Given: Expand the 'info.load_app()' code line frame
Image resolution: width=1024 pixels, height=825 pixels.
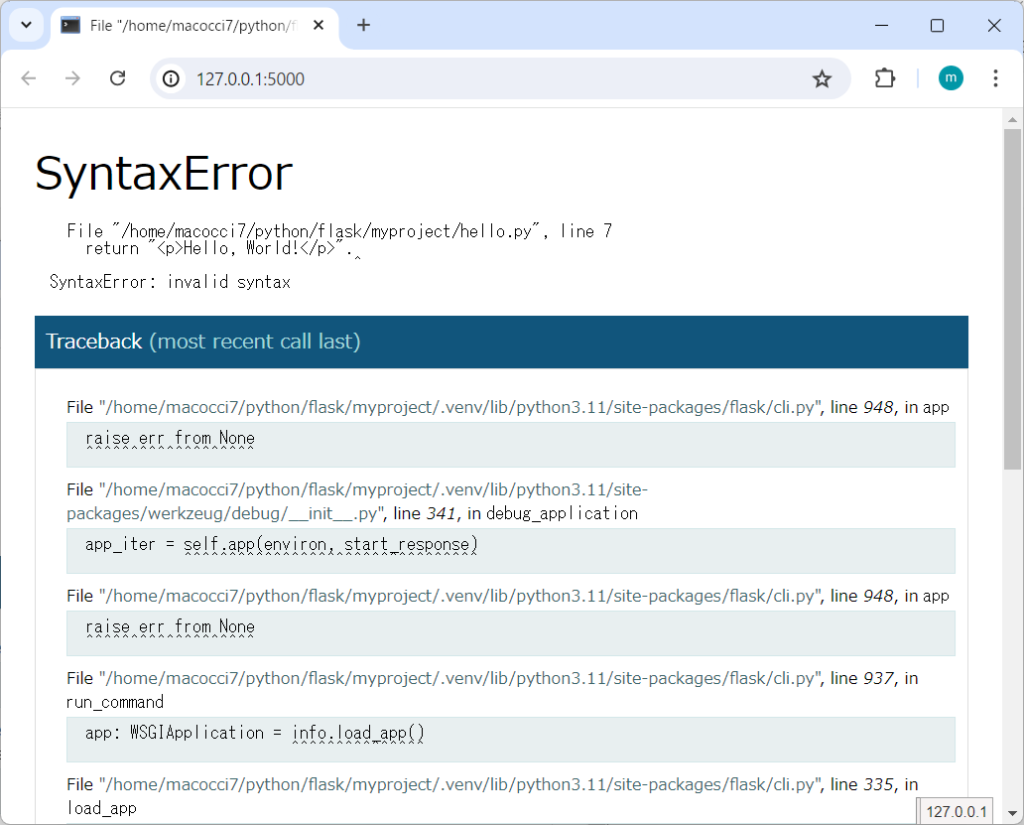Looking at the screenshot, I should (x=510, y=739).
